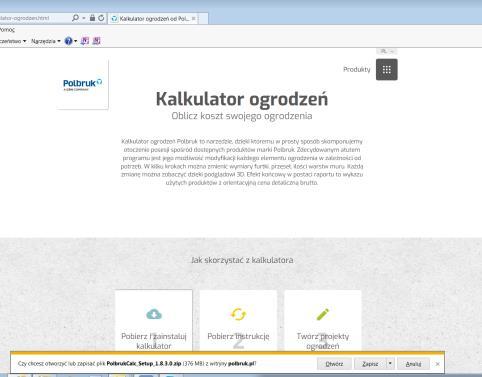Click the security lock icon

click(x=92, y=18)
